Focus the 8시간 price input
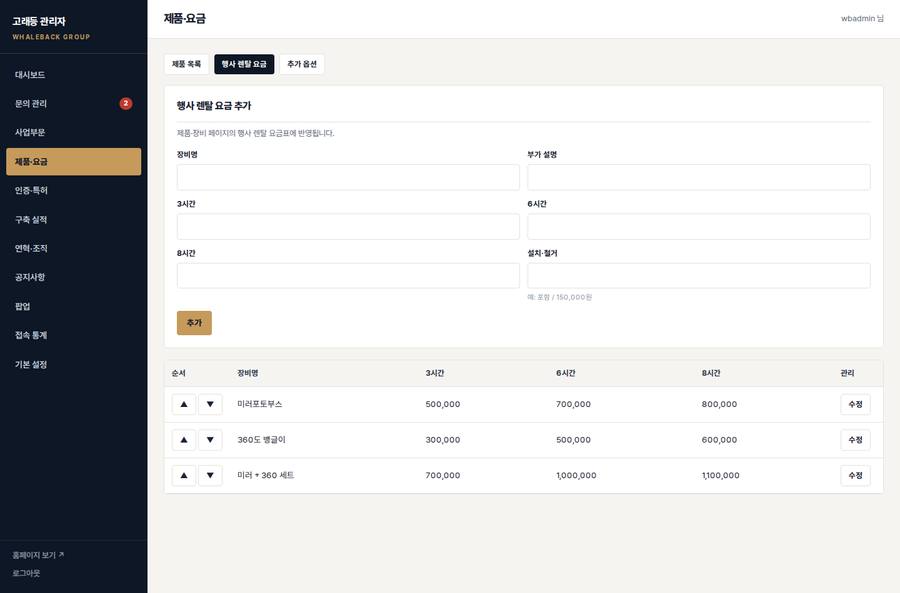Image resolution: width=900 pixels, height=593 pixels. click(x=348, y=276)
